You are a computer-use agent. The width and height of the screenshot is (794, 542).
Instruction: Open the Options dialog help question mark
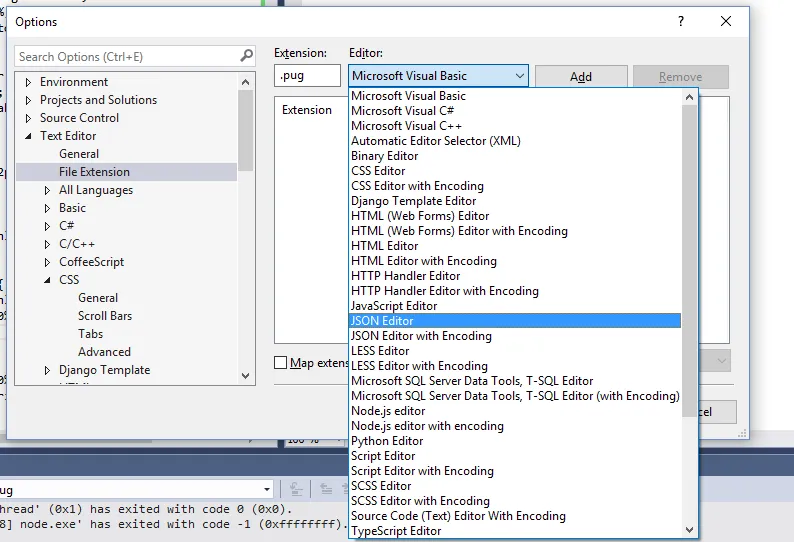tap(681, 21)
